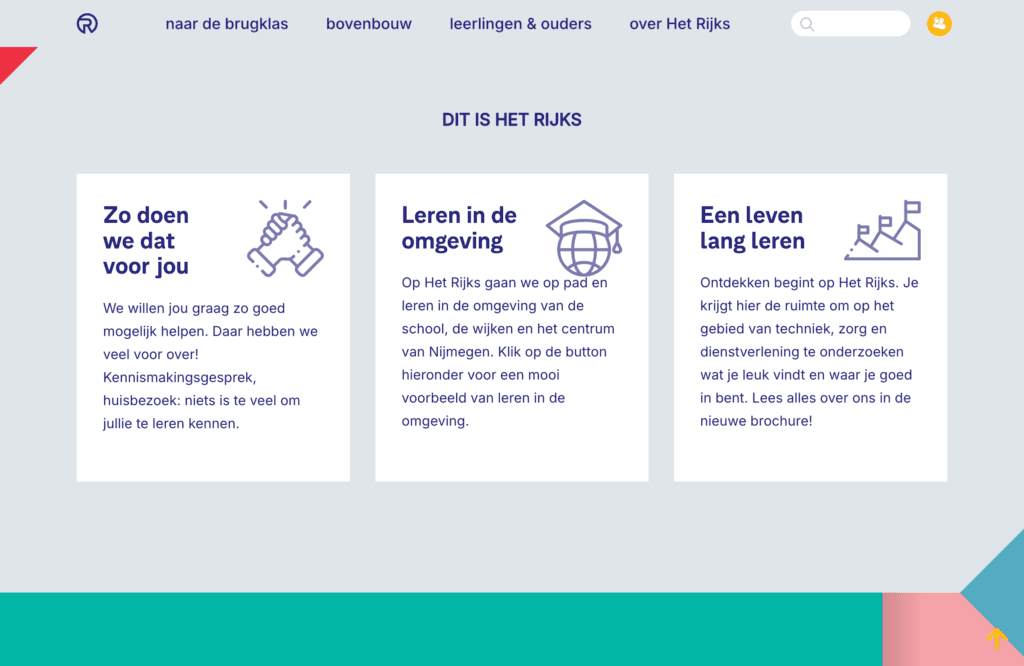This screenshot has height=666, width=1024.
Task: Click the magnifying glass search icon
Action: click(807, 23)
